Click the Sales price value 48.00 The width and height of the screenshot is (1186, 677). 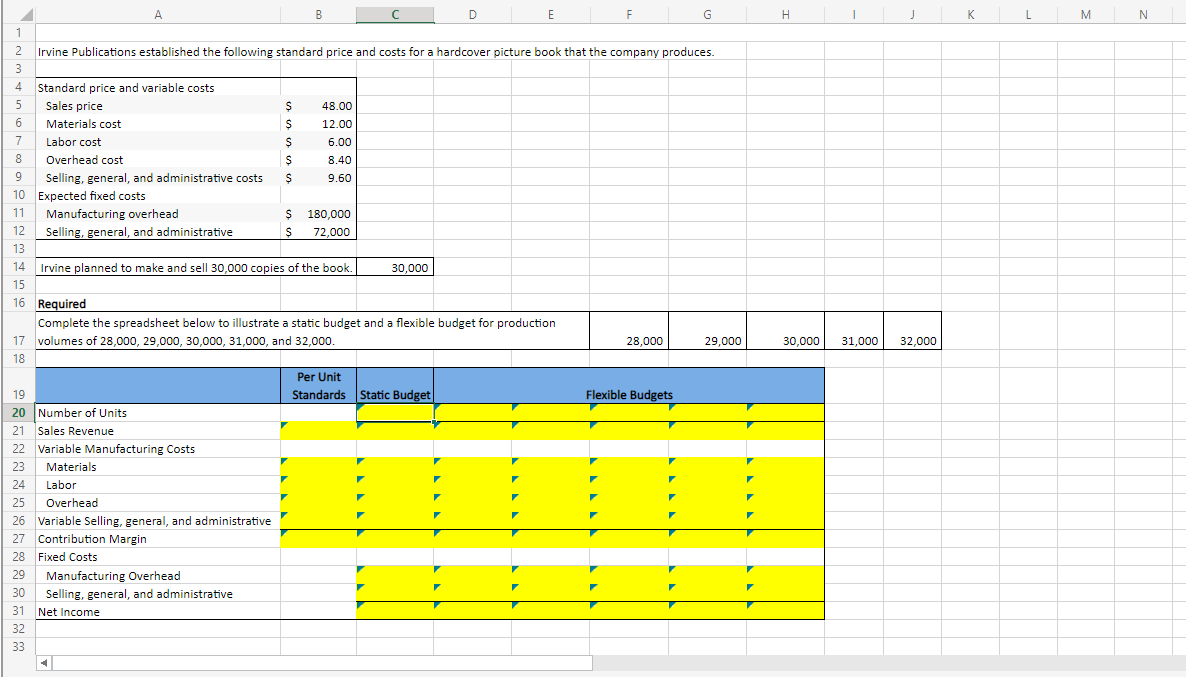(318, 106)
